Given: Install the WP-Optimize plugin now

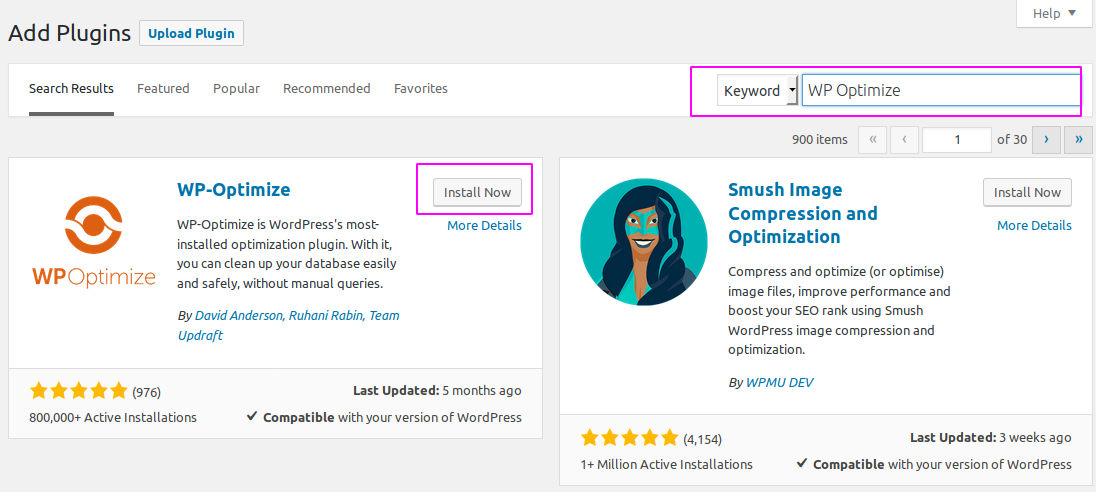Looking at the screenshot, I should point(477,192).
